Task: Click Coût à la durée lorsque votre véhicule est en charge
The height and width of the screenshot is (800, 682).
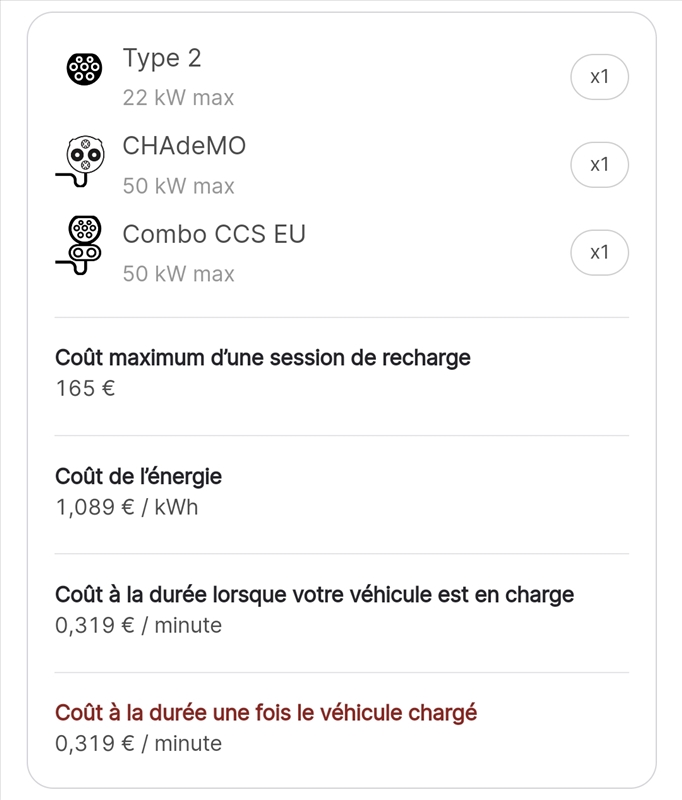Action: 315,593
